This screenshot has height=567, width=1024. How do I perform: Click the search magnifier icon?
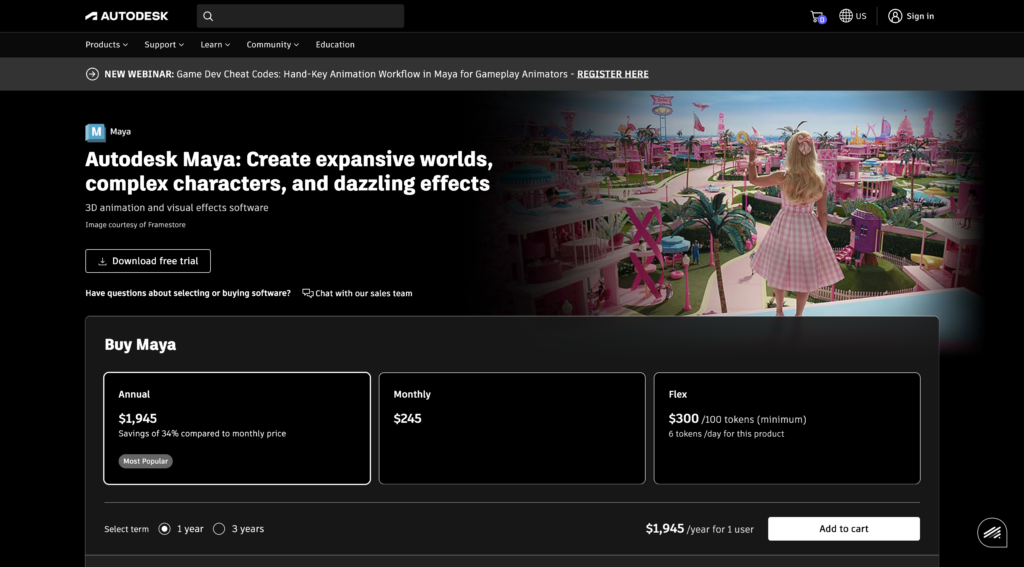[x=208, y=16]
